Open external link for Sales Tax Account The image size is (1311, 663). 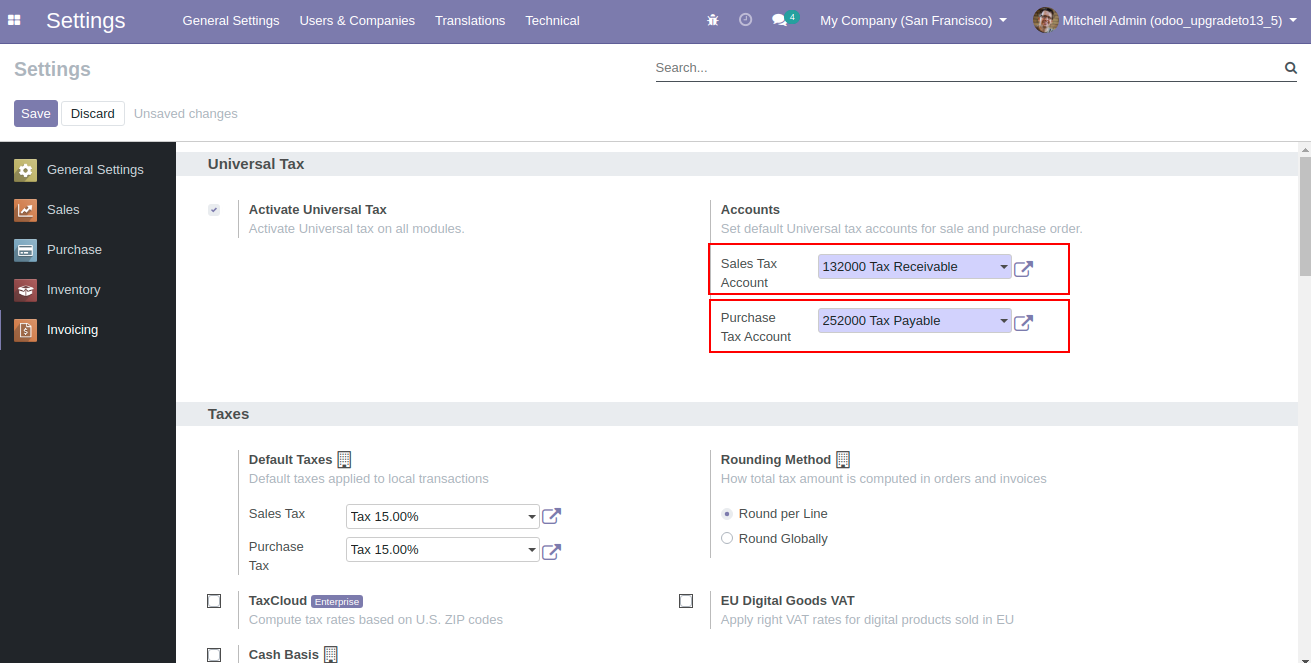(x=1023, y=268)
